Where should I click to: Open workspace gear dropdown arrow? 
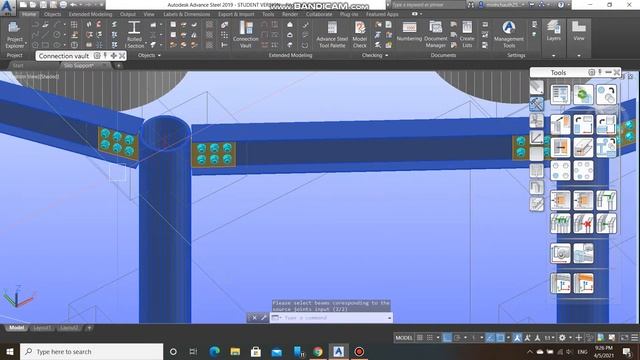coord(570,338)
